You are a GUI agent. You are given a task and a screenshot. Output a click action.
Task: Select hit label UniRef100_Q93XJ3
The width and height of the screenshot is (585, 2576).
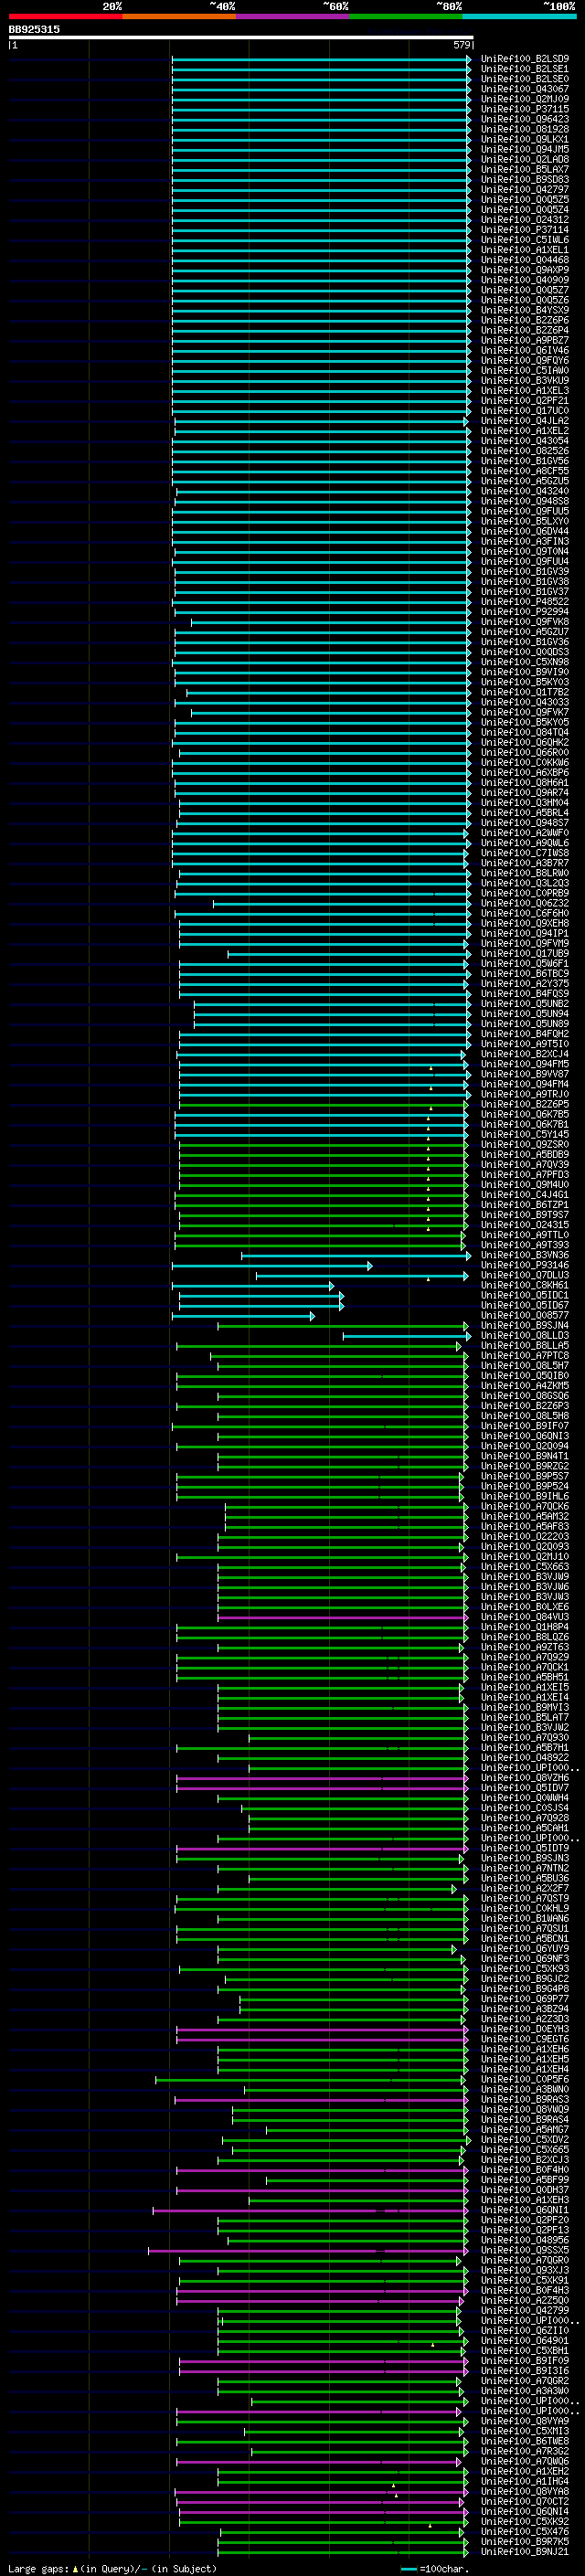[x=525, y=2270]
